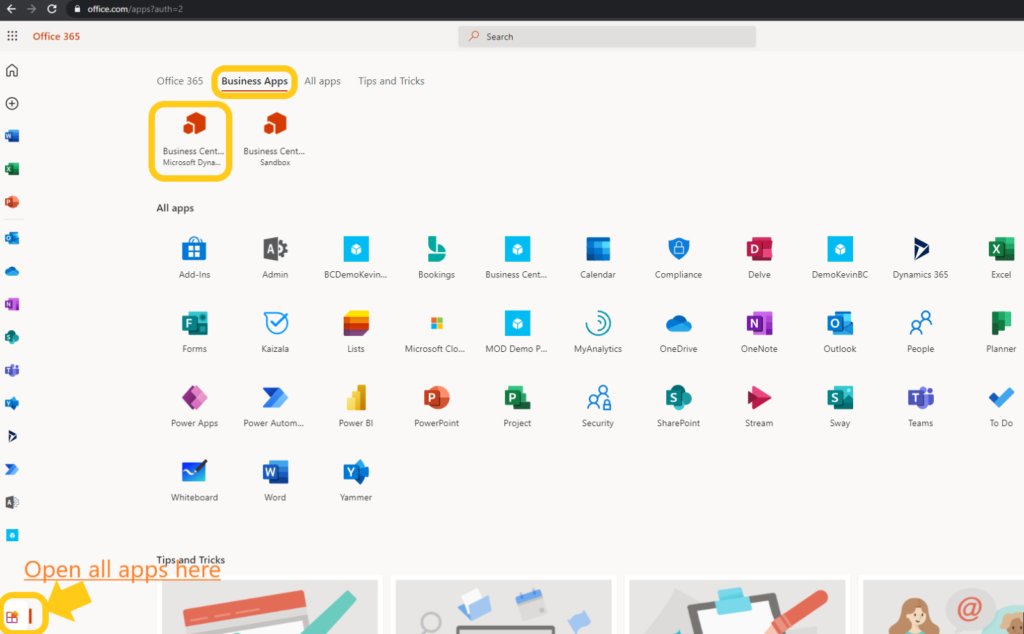Open the Power BI app

(355, 398)
